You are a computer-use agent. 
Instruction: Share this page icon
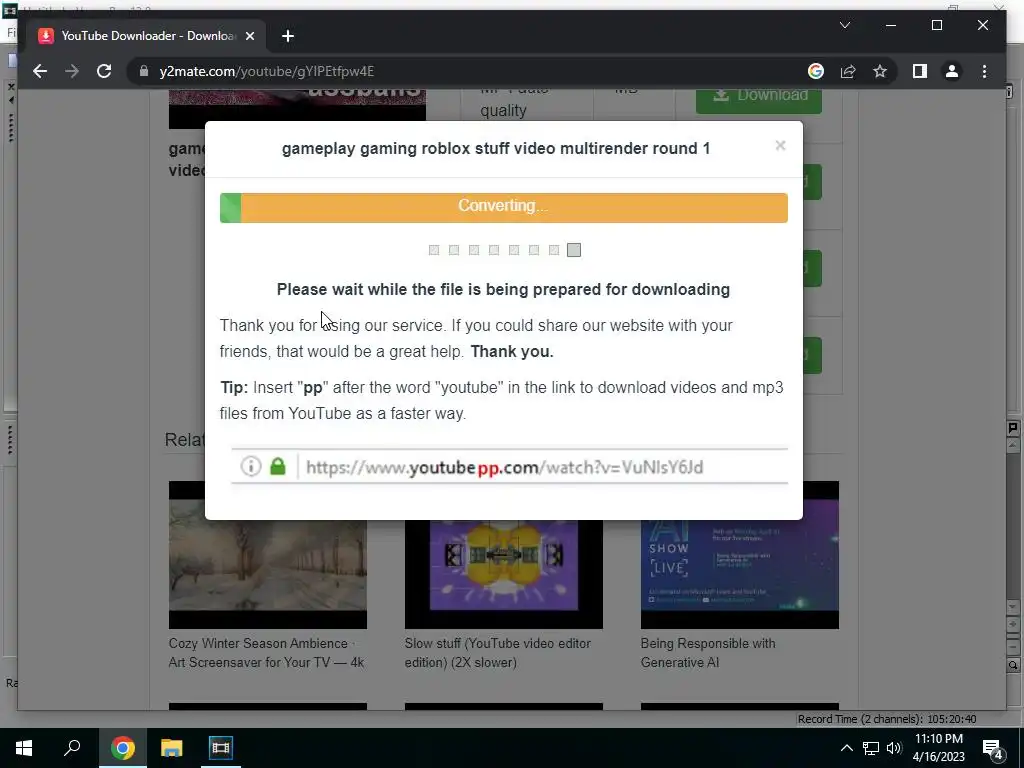(x=848, y=71)
